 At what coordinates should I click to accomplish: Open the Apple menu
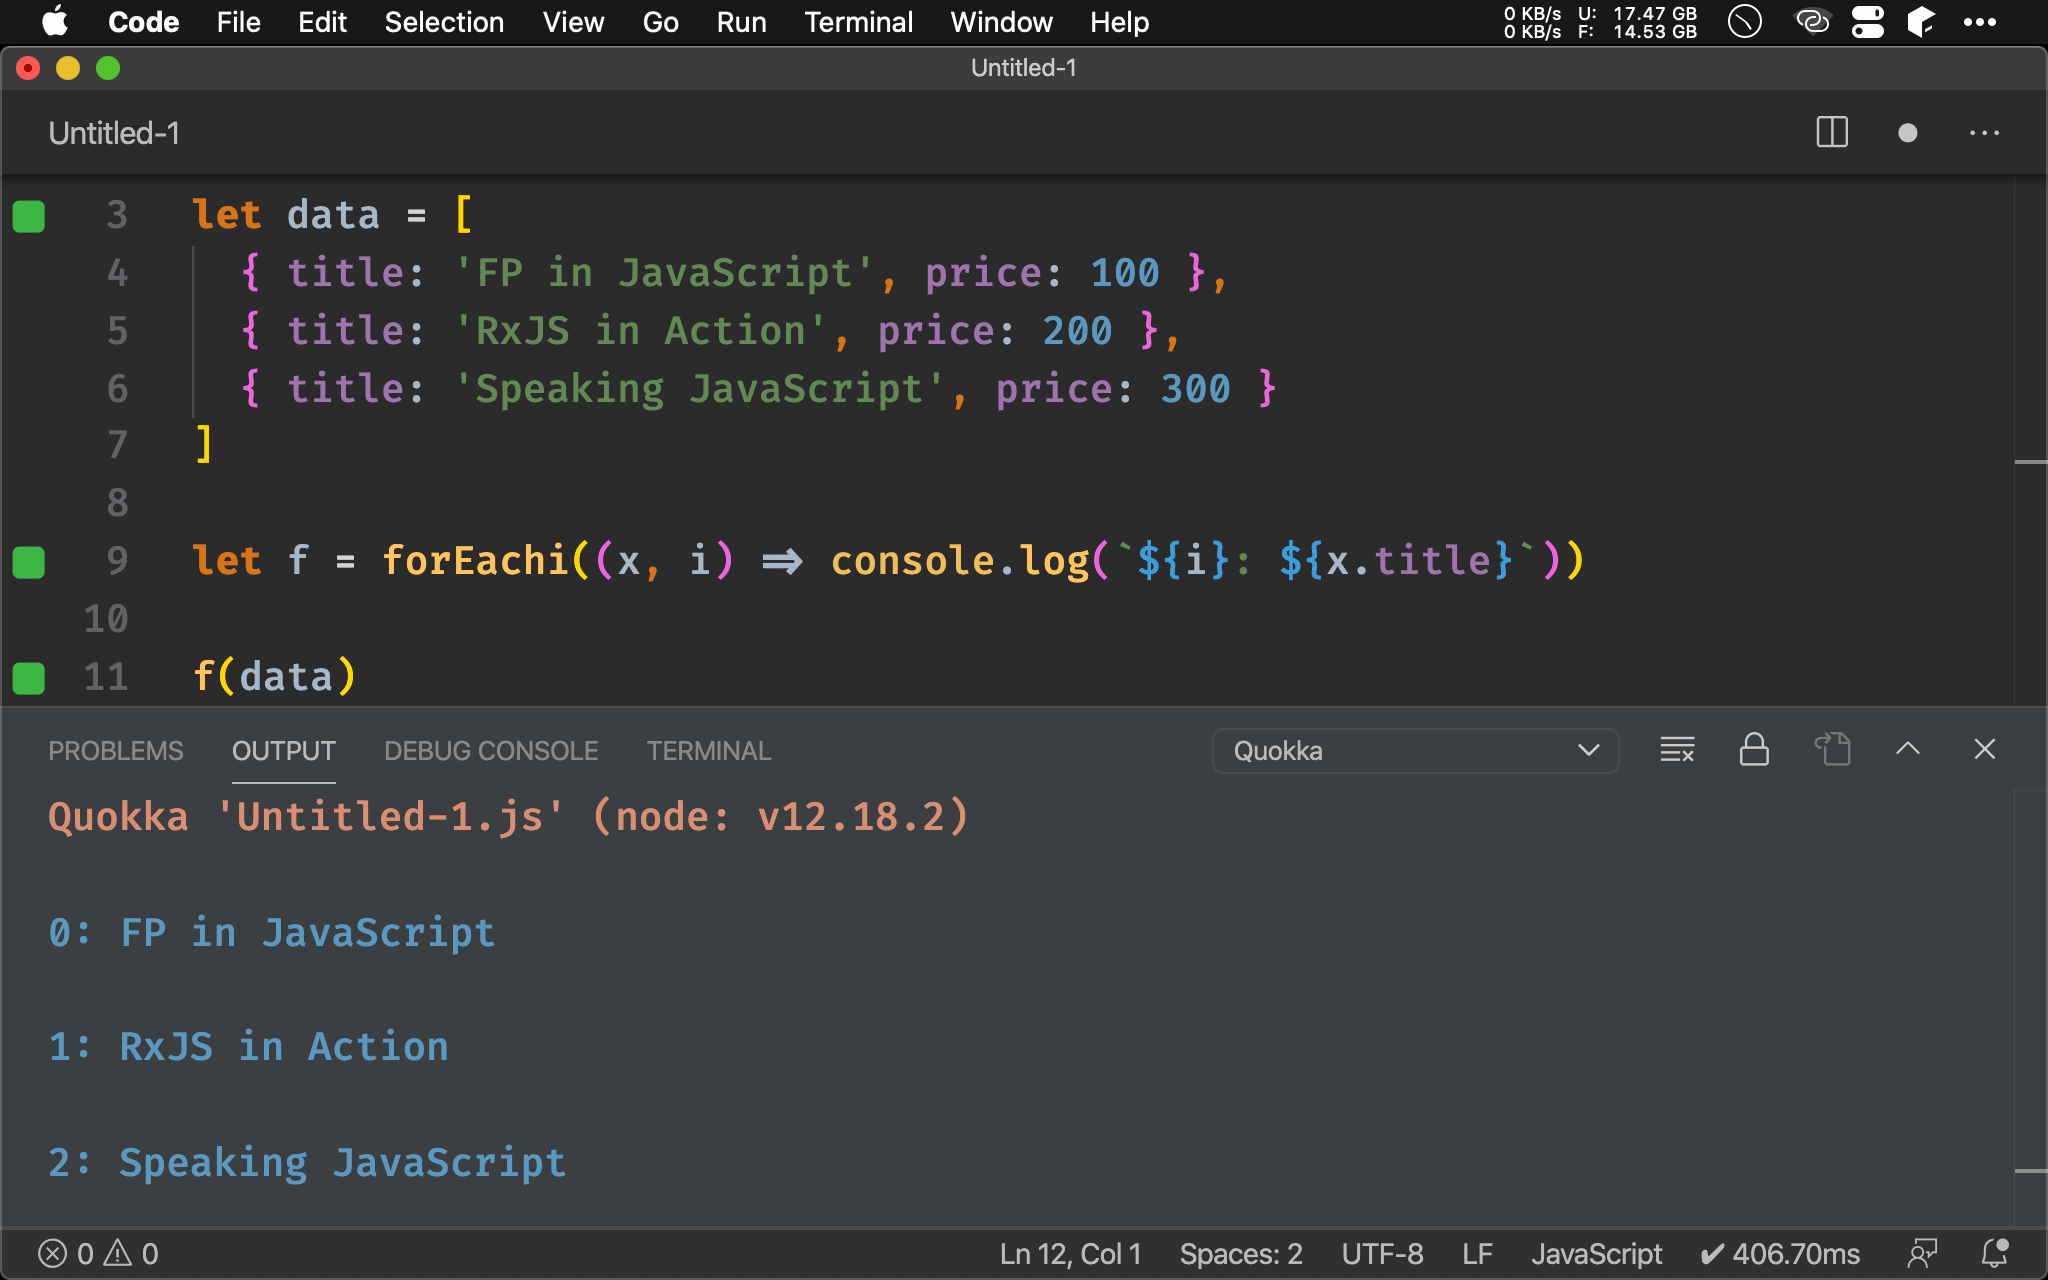point(56,22)
